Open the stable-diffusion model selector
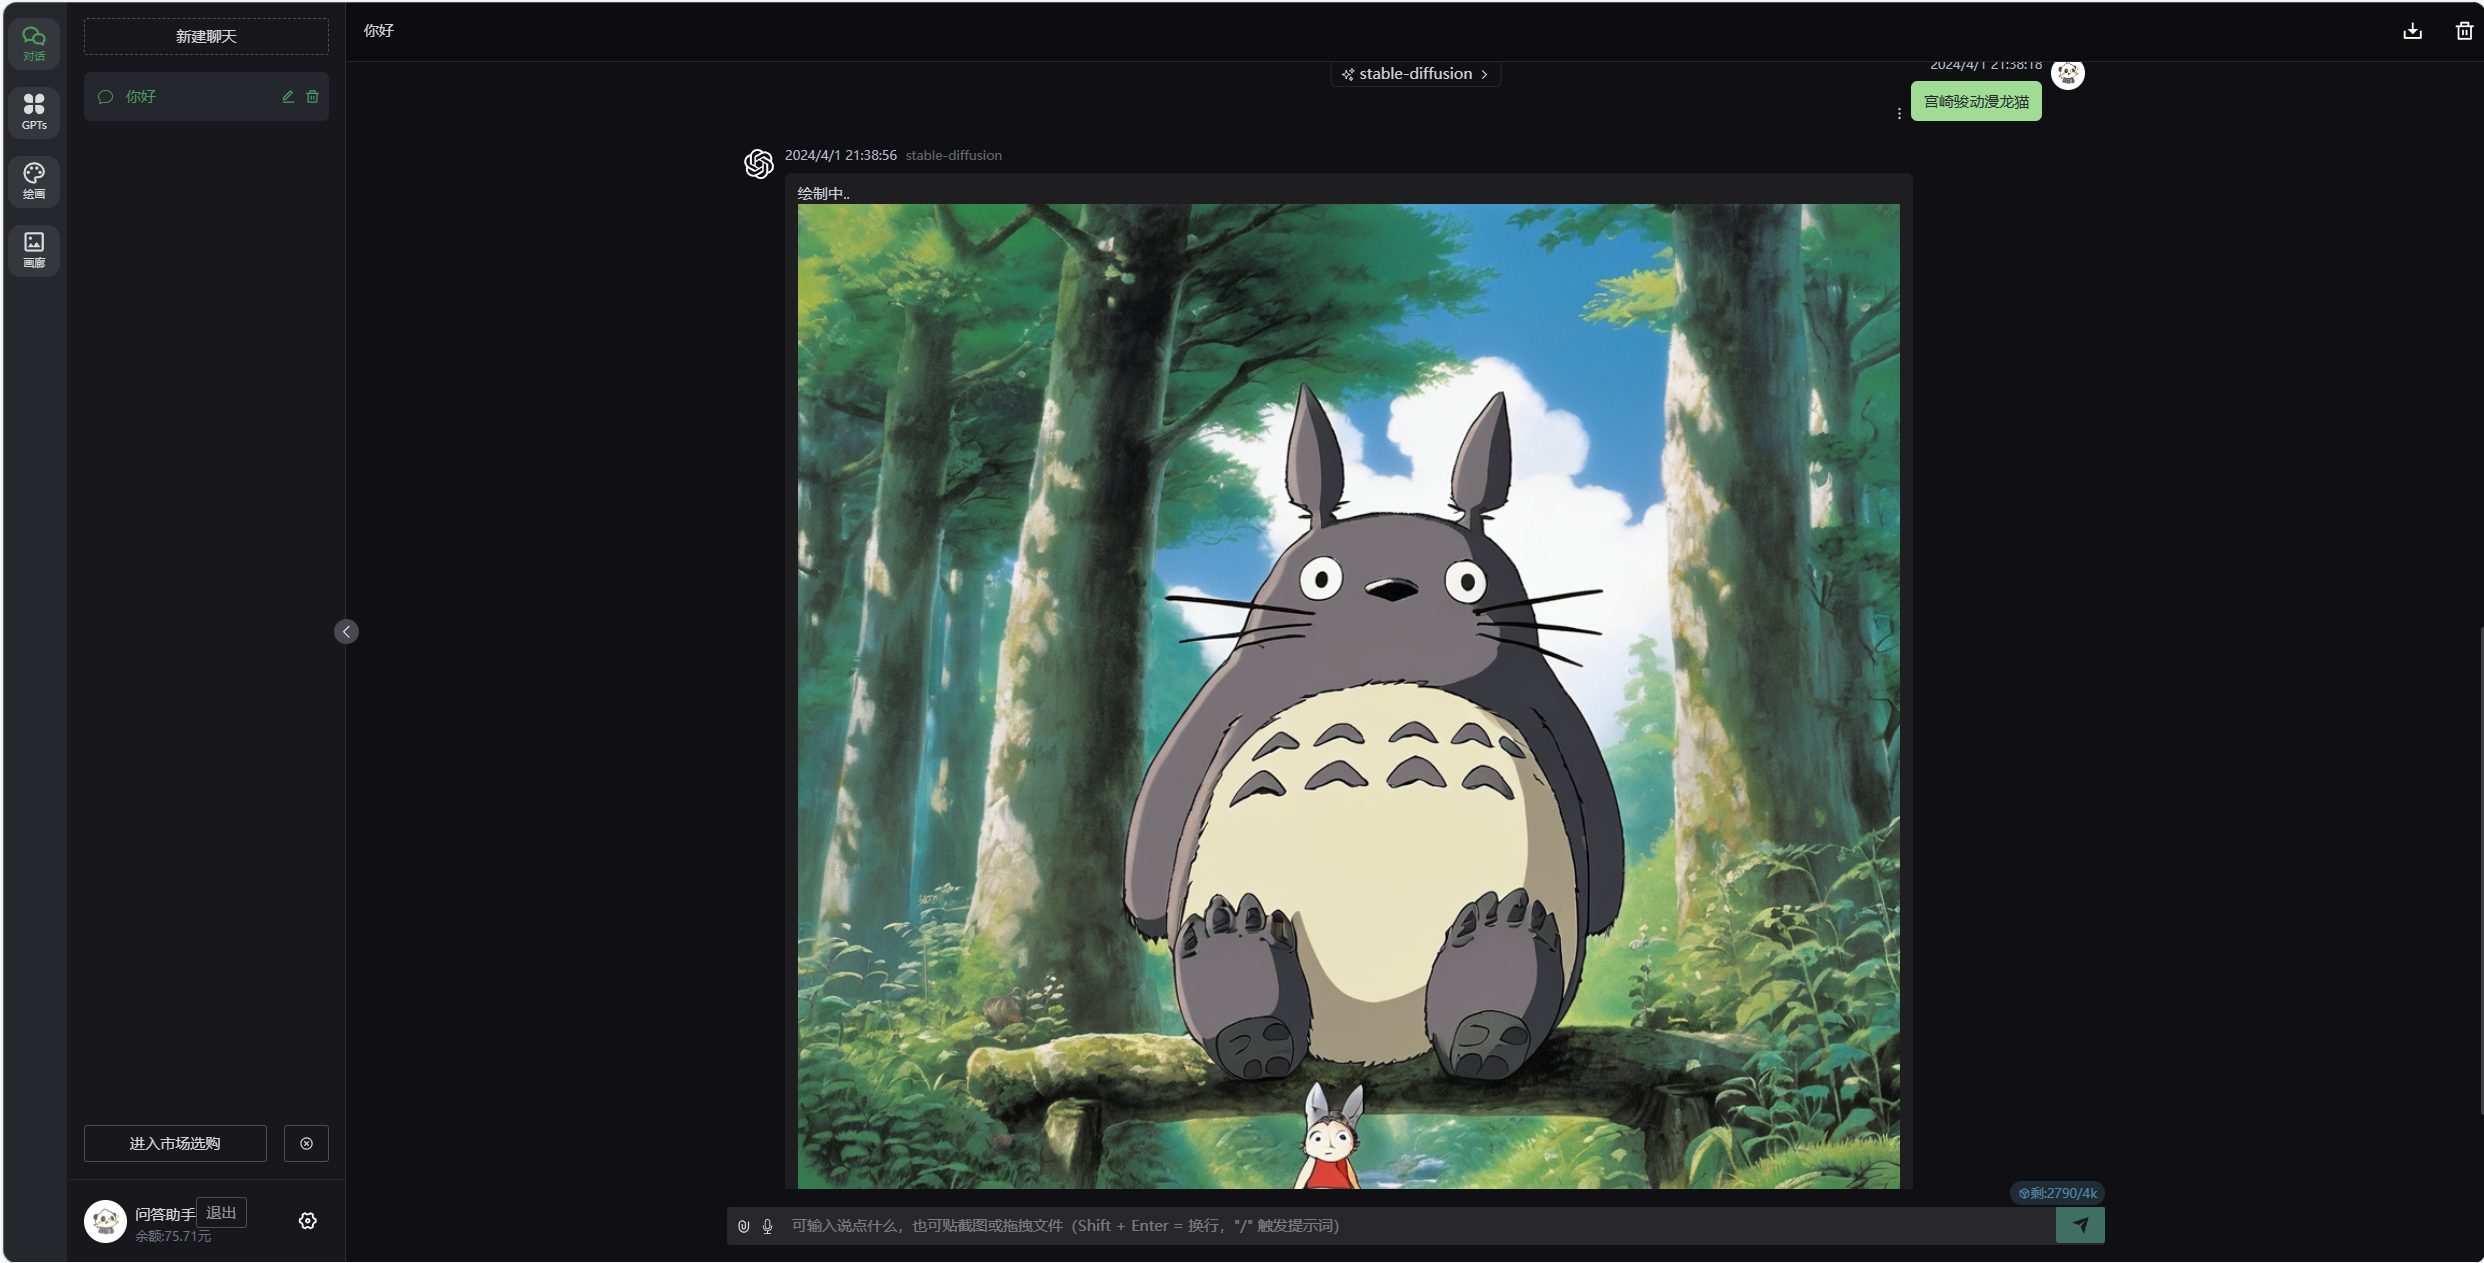Screen dimensions: 2484x1263 click(x=1414, y=74)
